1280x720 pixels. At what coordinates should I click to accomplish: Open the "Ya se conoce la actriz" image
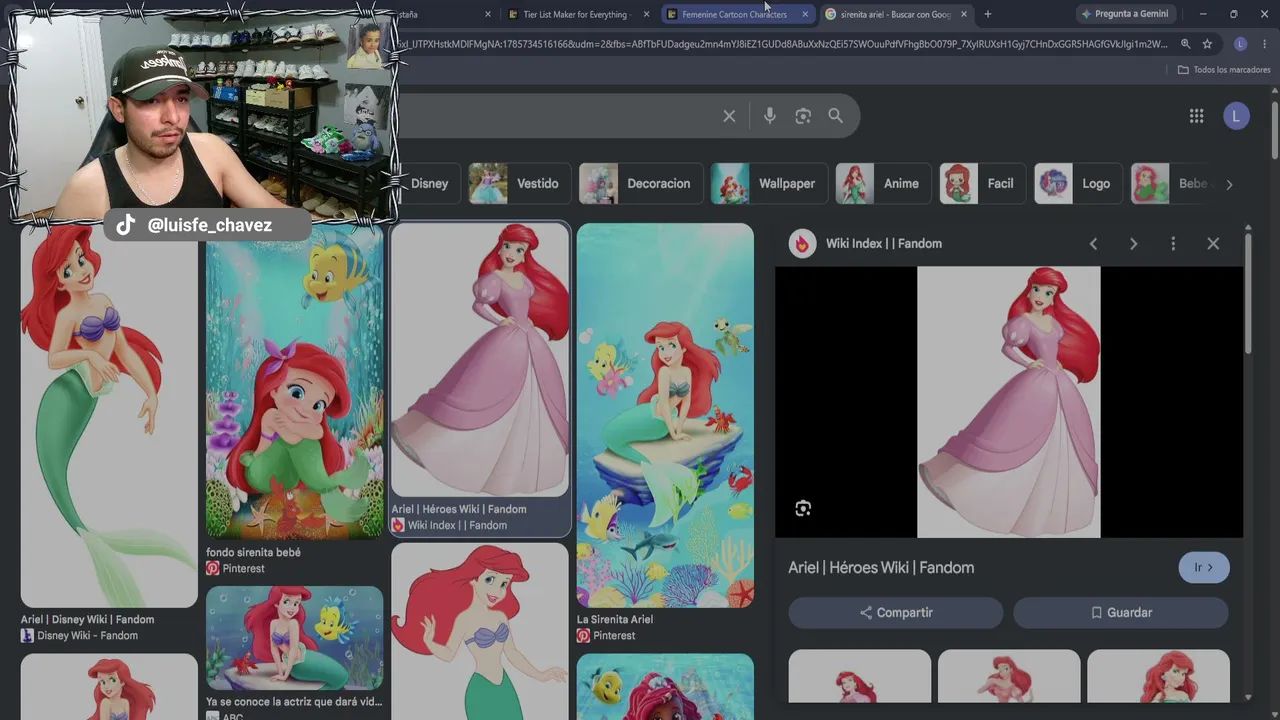(294, 638)
